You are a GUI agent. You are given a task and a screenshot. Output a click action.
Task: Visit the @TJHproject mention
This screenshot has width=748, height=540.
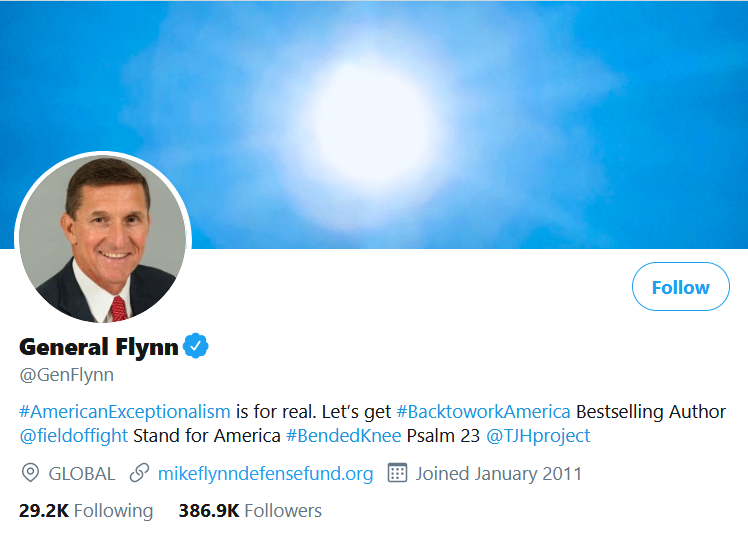pos(538,436)
